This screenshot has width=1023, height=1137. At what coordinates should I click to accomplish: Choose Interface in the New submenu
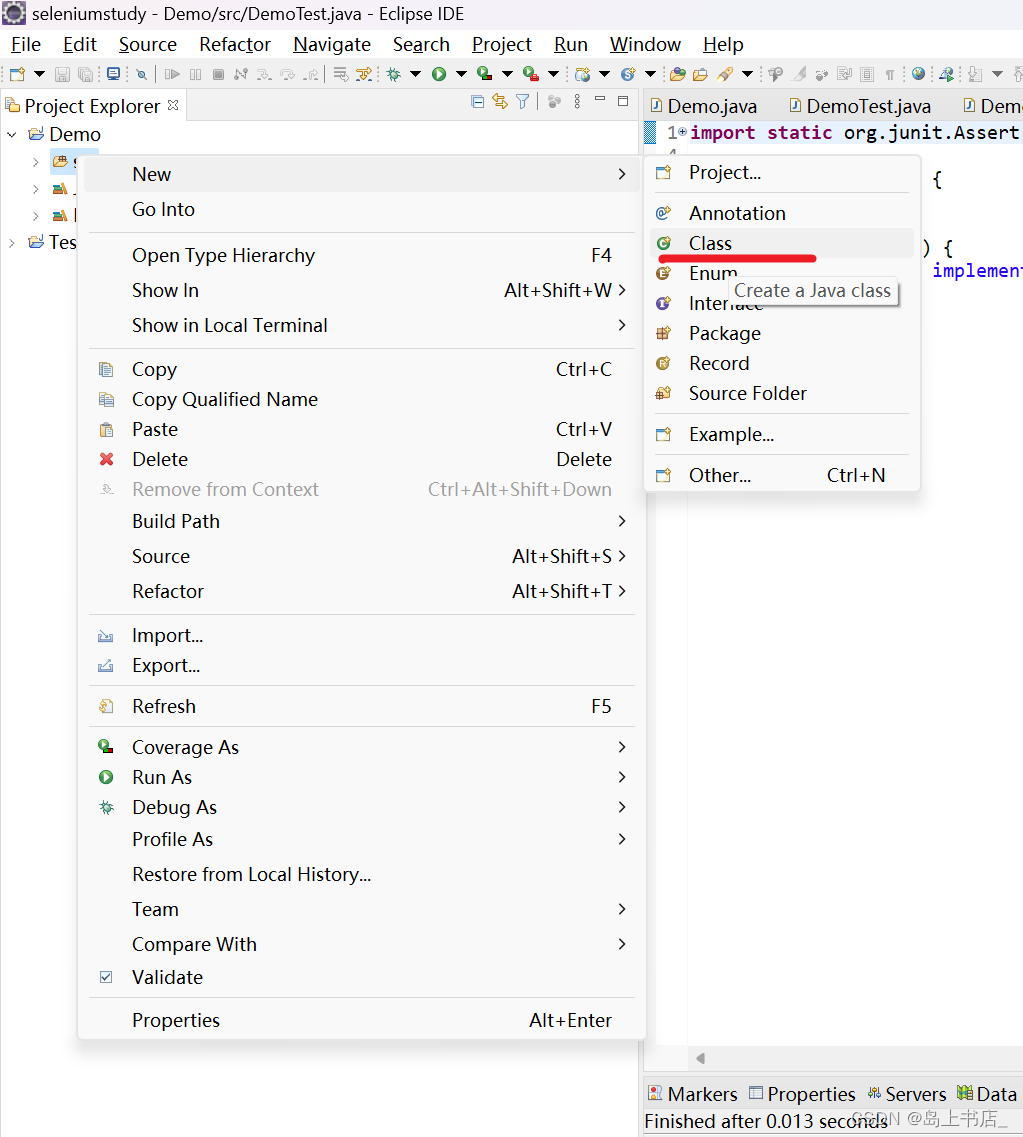782,303
